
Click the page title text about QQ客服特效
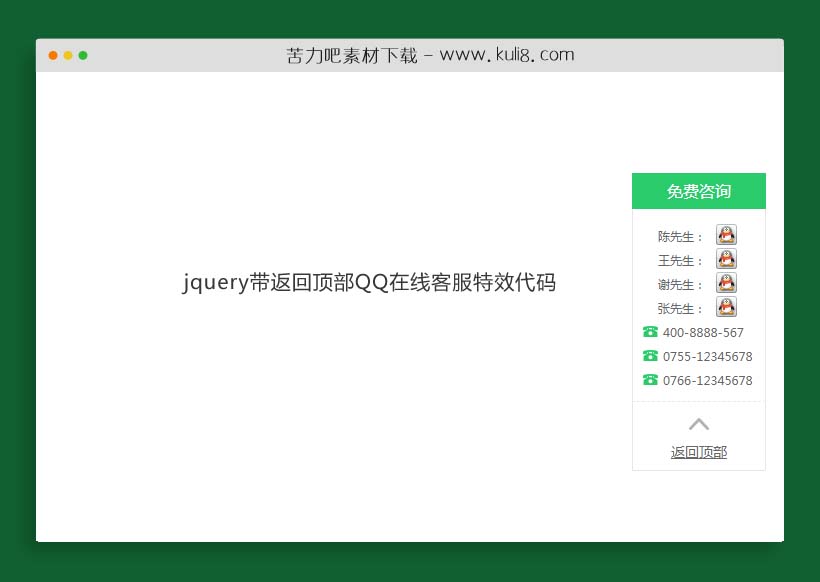[370, 284]
